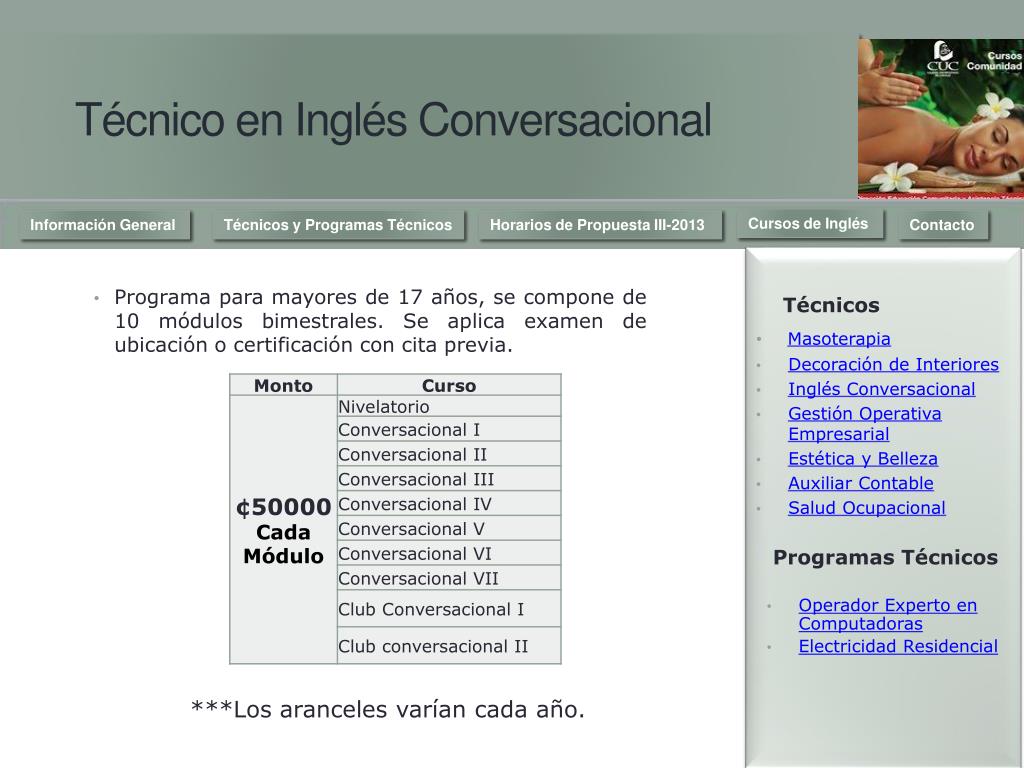Click the Monto column header
The image size is (1024, 768).
[x=283, y=385]
